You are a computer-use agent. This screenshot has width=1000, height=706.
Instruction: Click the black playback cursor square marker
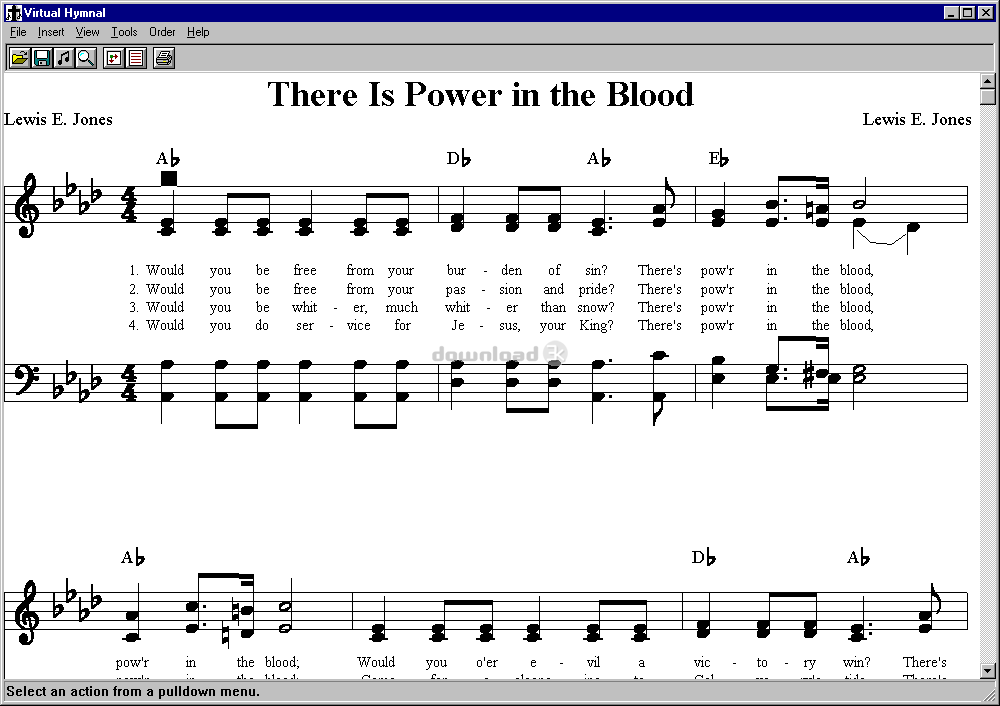[x=168, y=179]
